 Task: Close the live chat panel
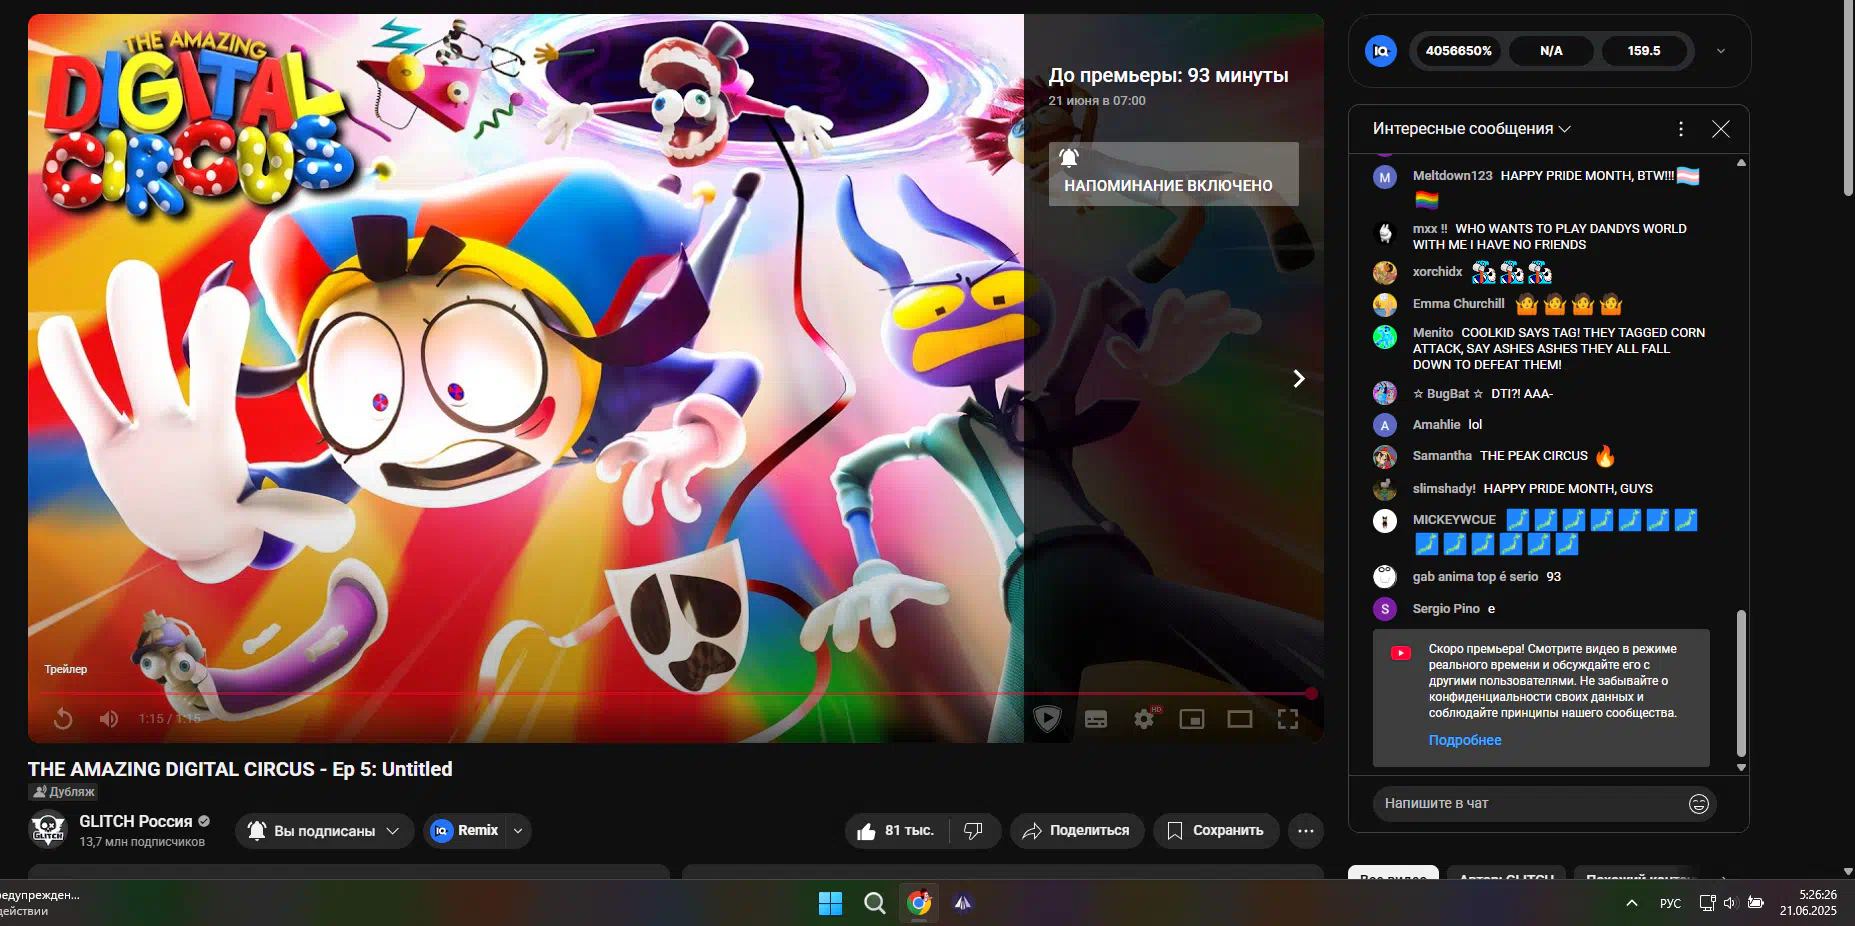click(x=1721, y=129)
